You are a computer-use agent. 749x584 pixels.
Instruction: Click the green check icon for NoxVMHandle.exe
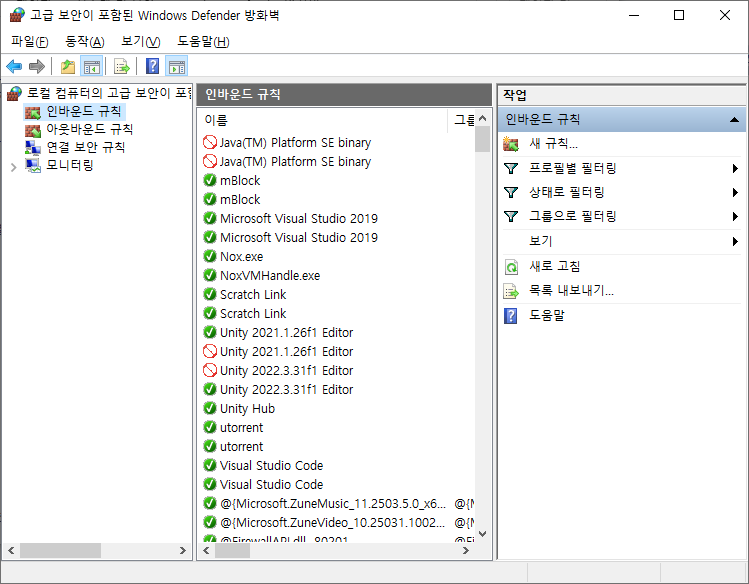[210, 275]
